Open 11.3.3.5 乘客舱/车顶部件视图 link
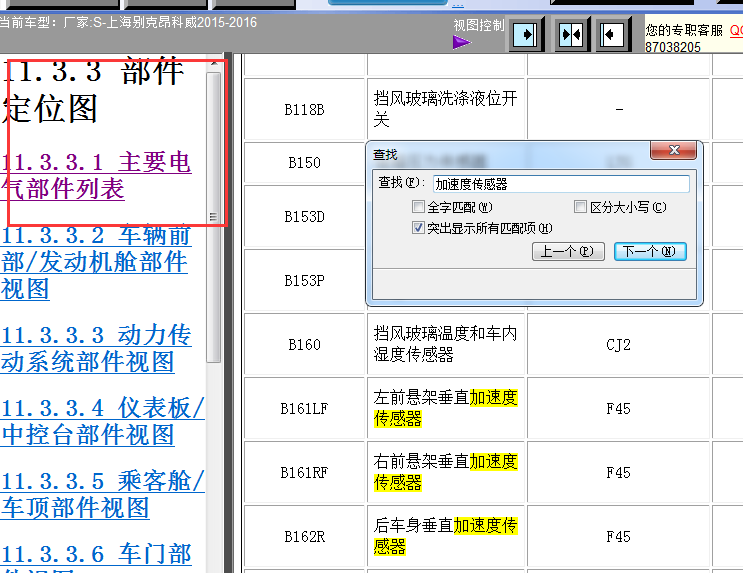The image size is (743, 573). (102, 494)
